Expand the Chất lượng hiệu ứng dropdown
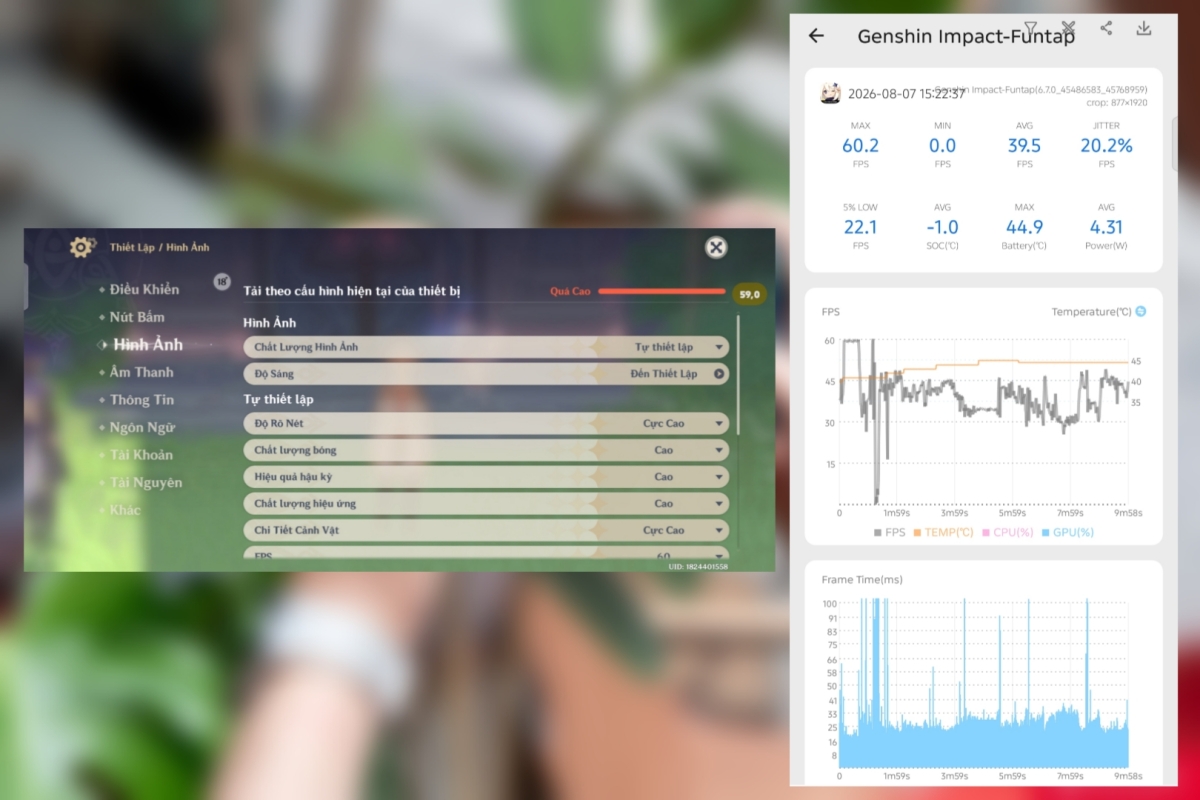The width and height of the screenshot is (1200, 800). click(x=486, y=504)
